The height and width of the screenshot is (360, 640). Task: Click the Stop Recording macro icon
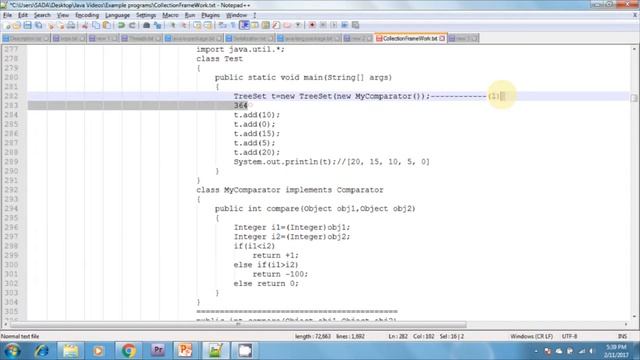tap(323, 25)
